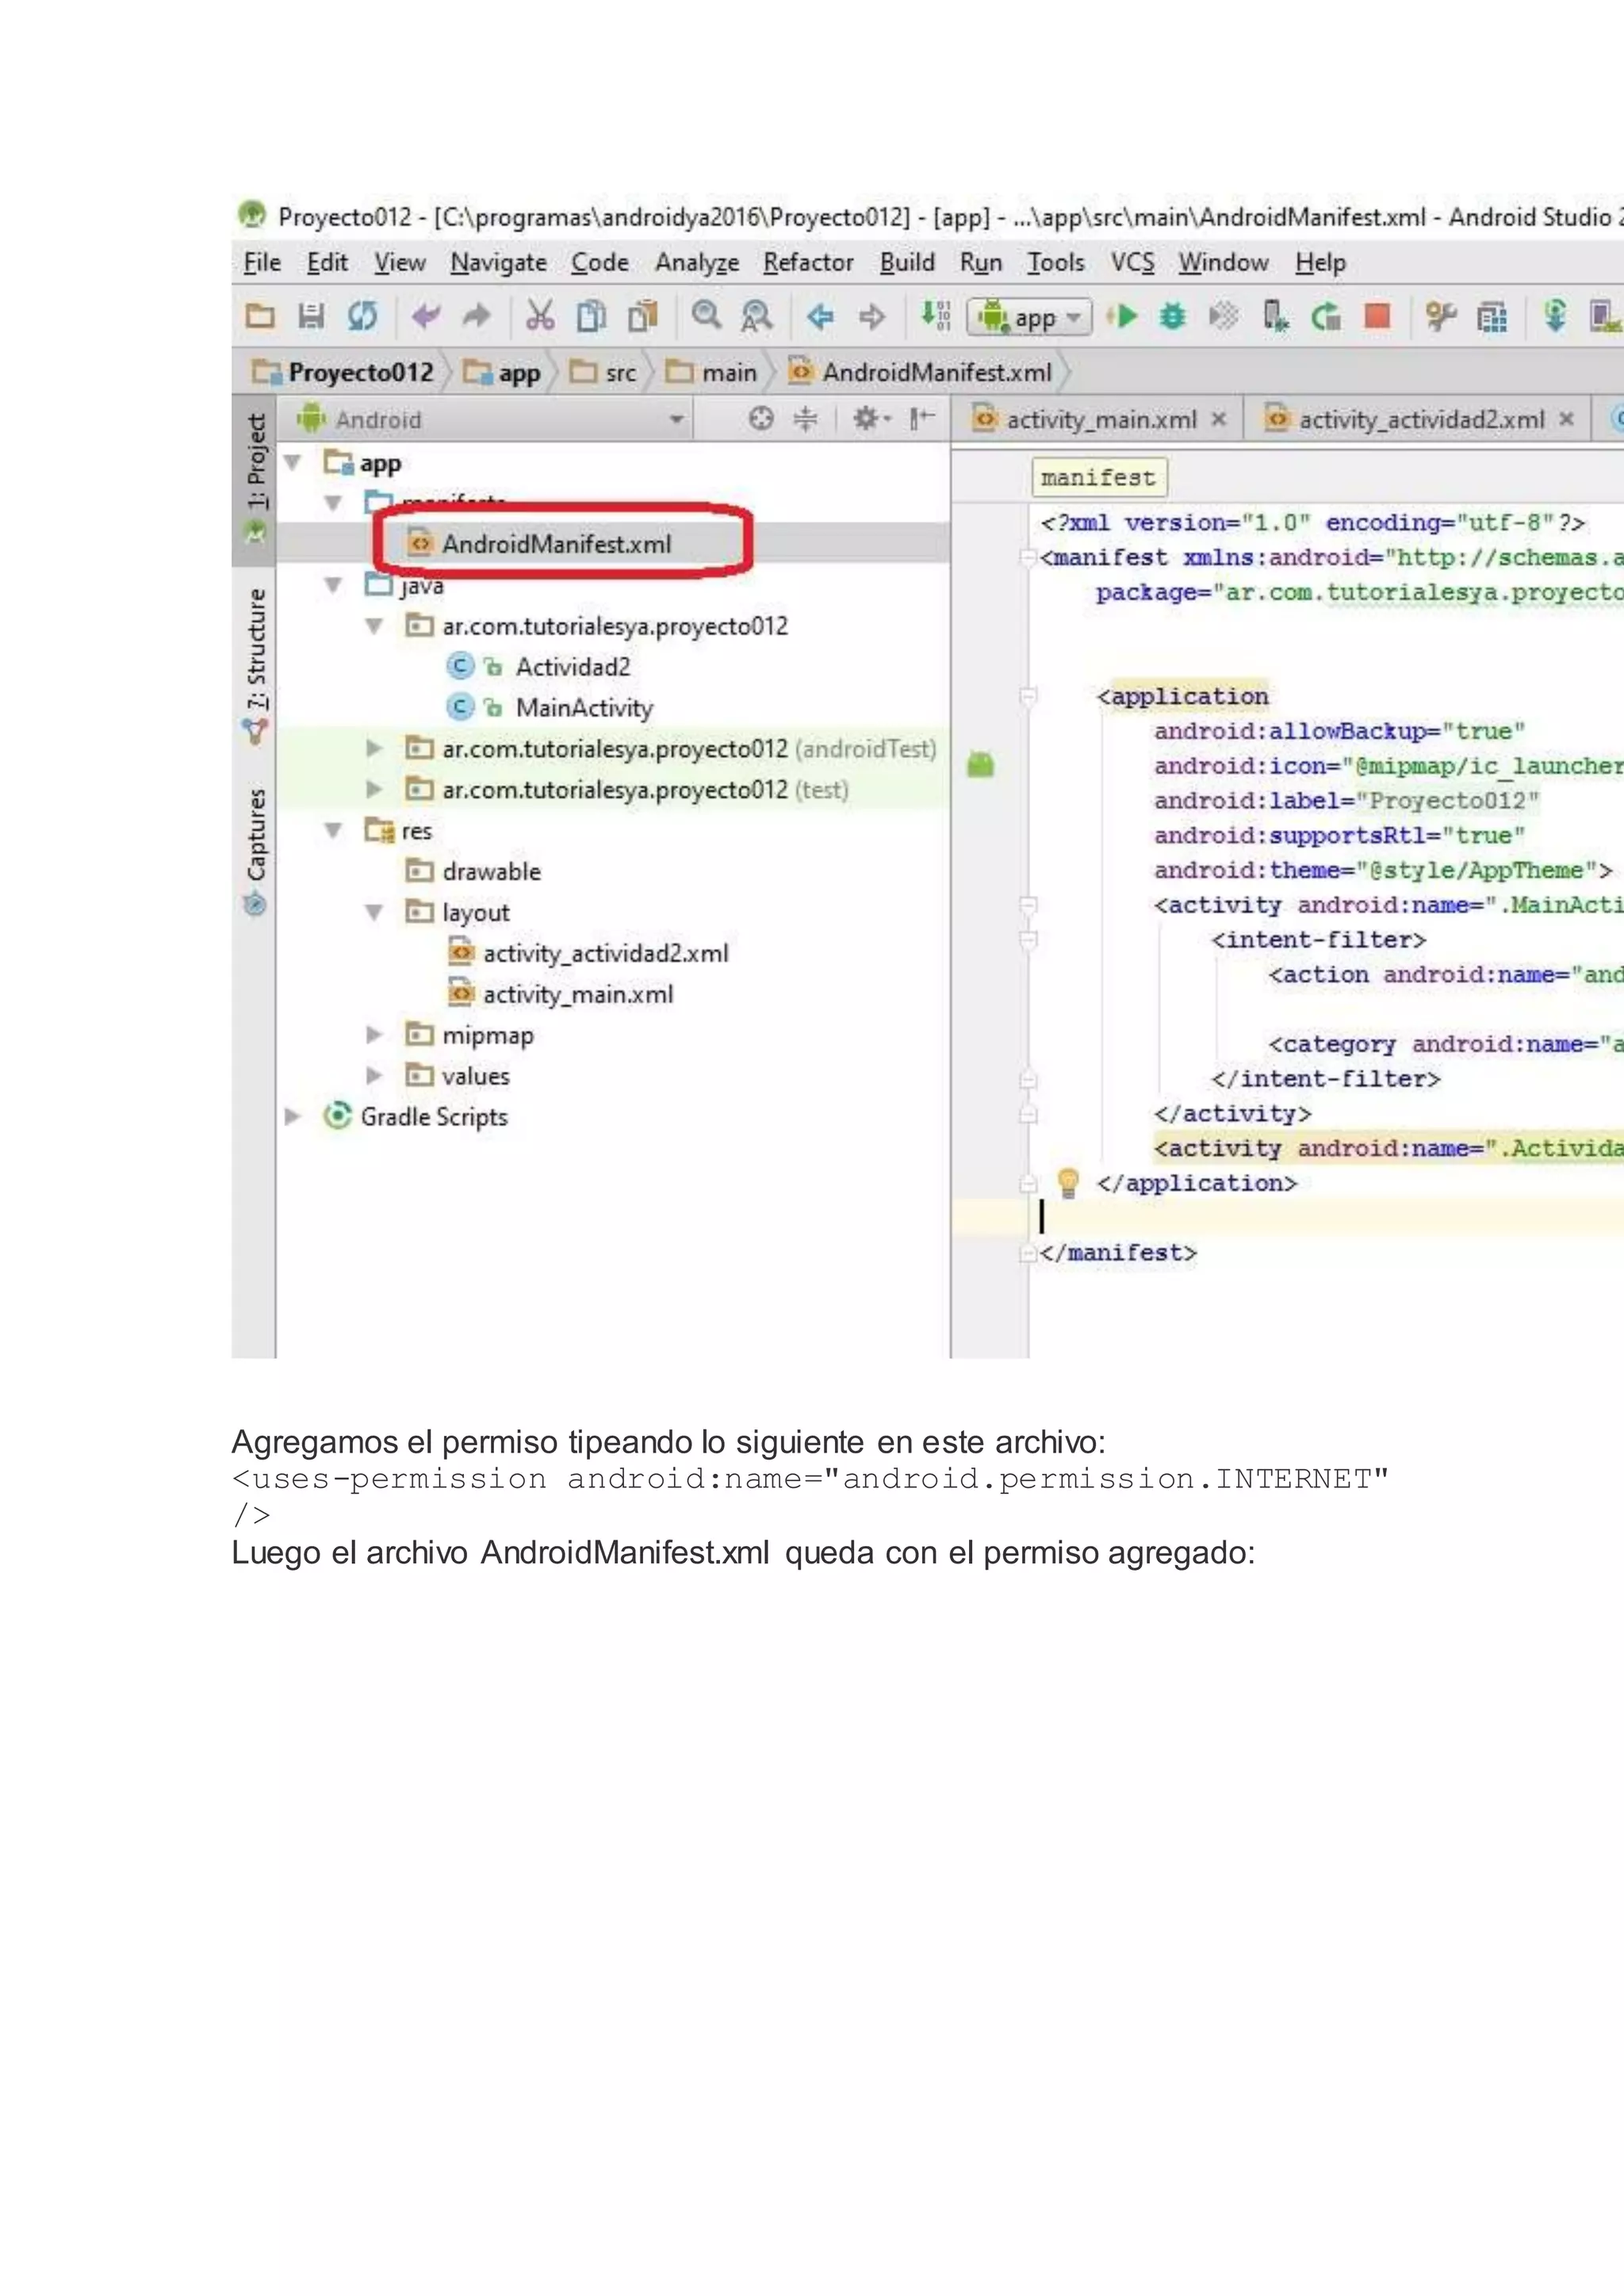
Task: Open the app run configuration dropdown
Action: coord(1030,318)
